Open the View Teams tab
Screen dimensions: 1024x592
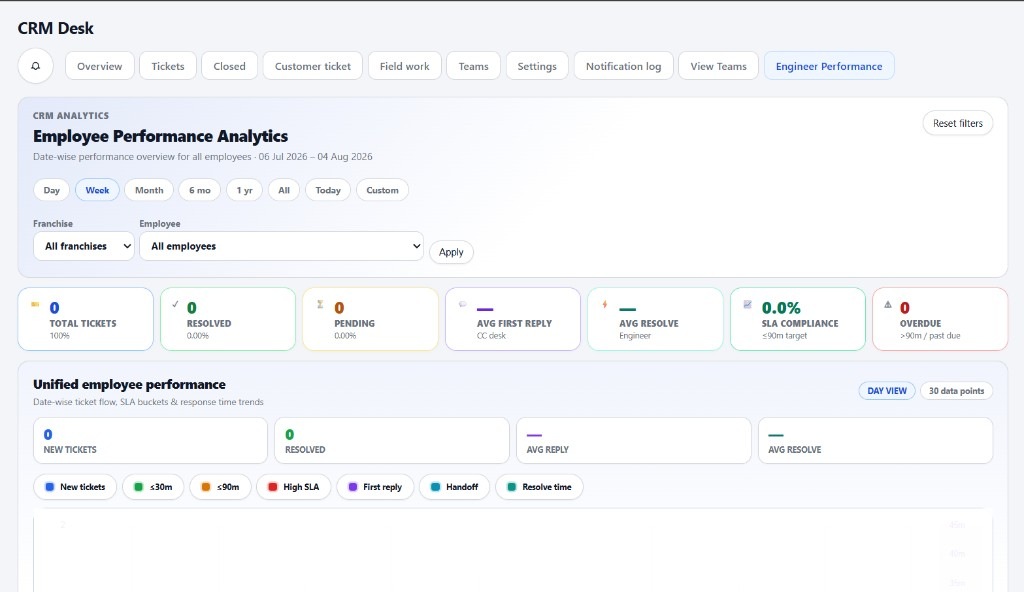[718, 66]
